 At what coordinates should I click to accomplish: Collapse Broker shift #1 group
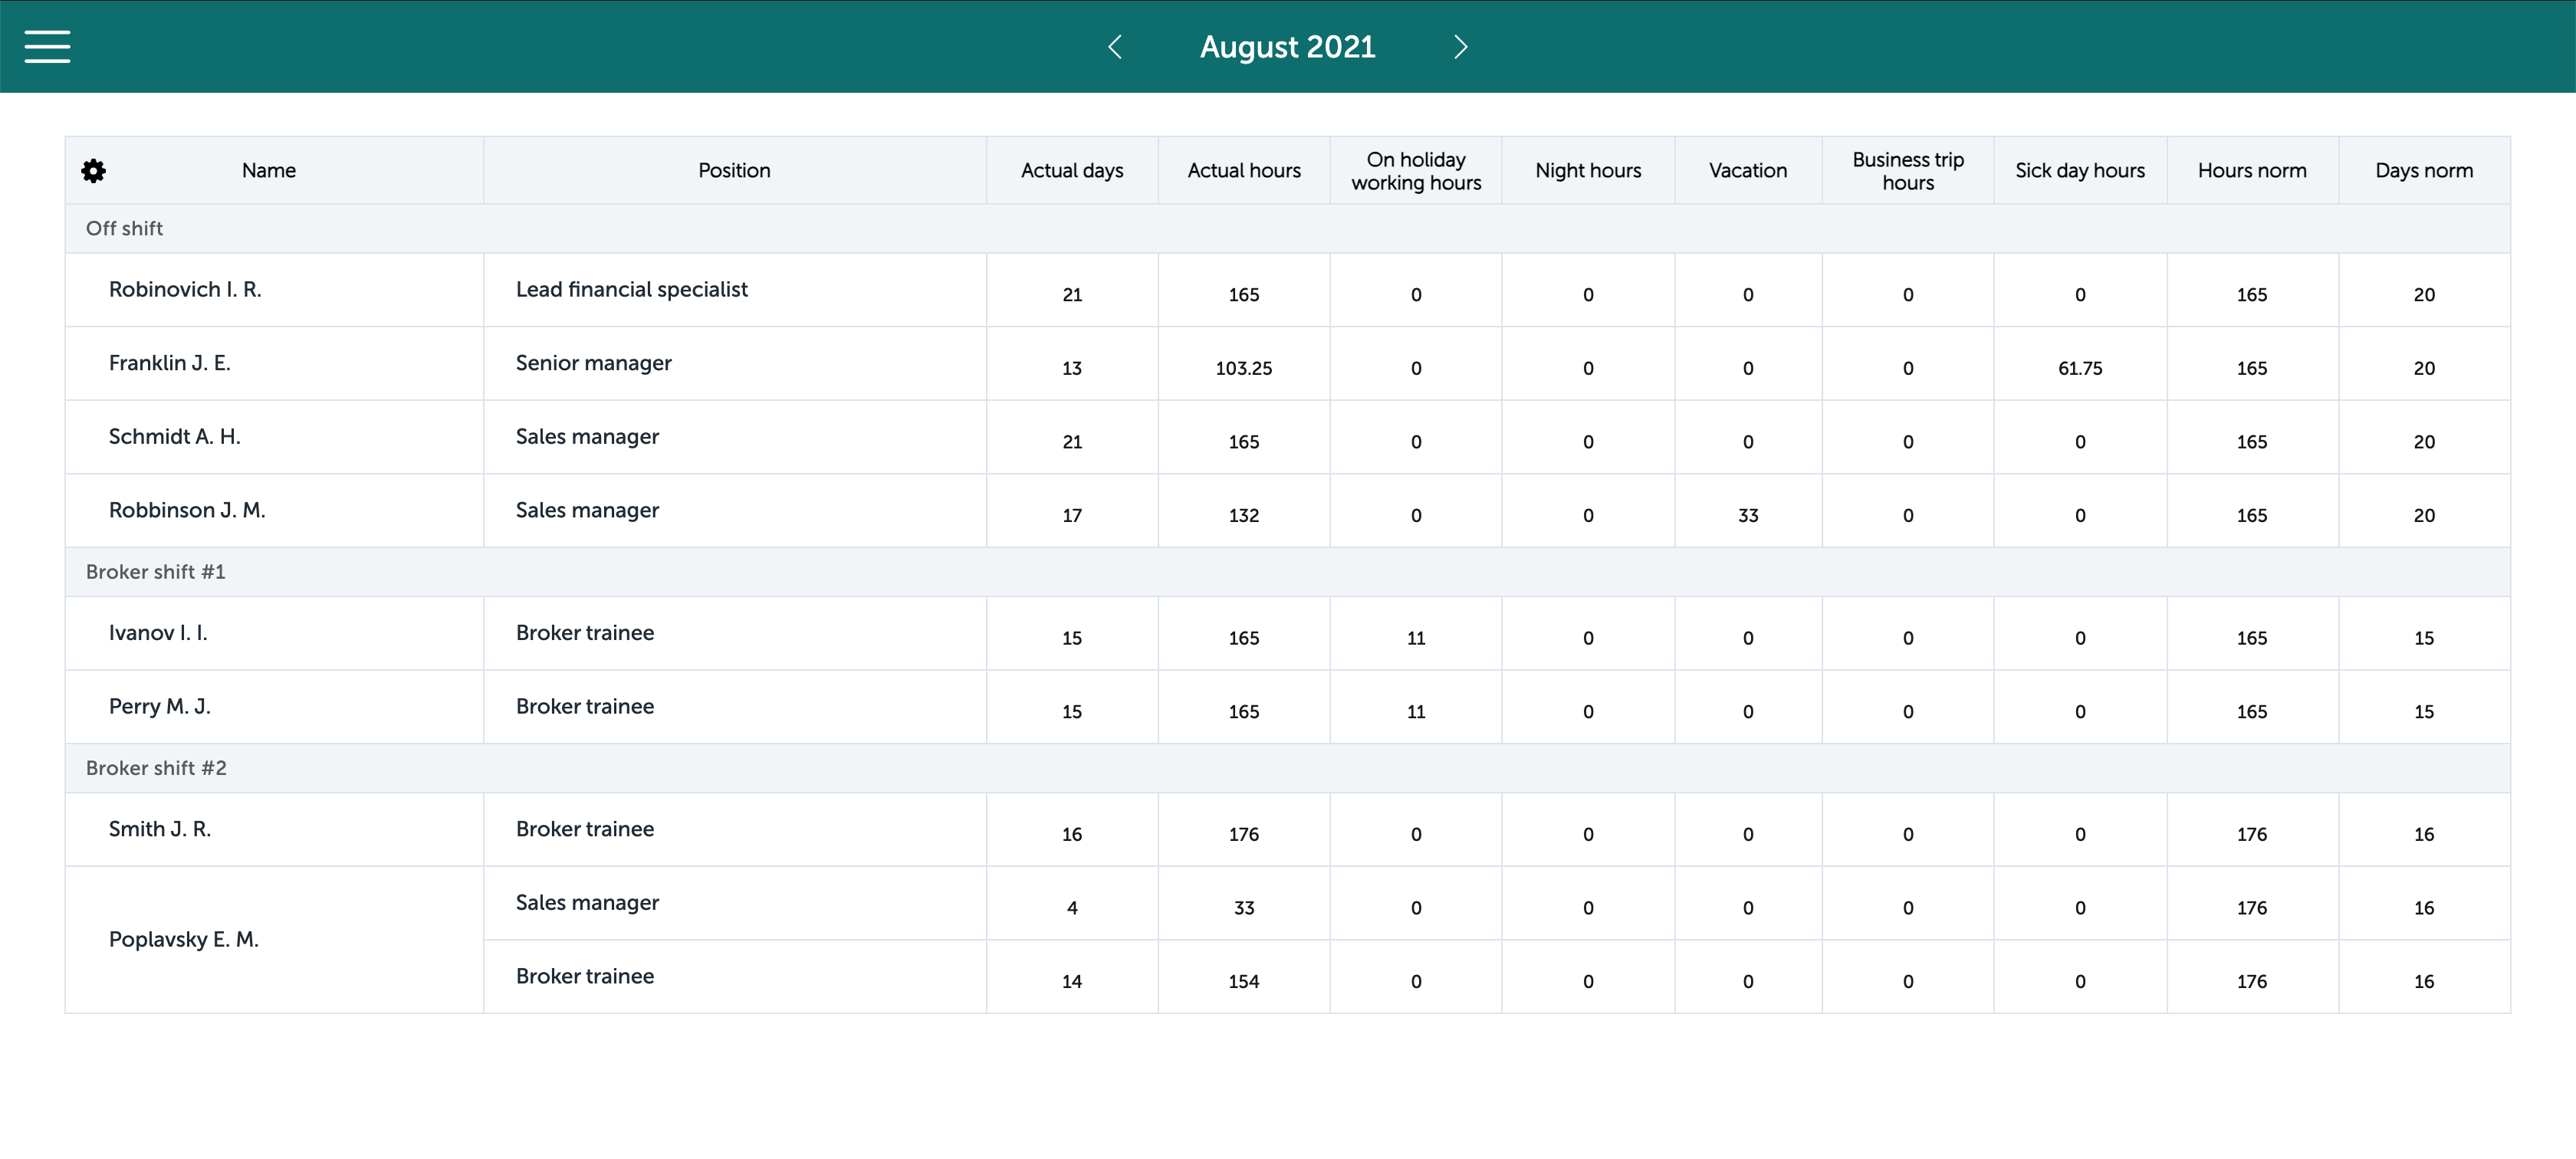point(155,572)
